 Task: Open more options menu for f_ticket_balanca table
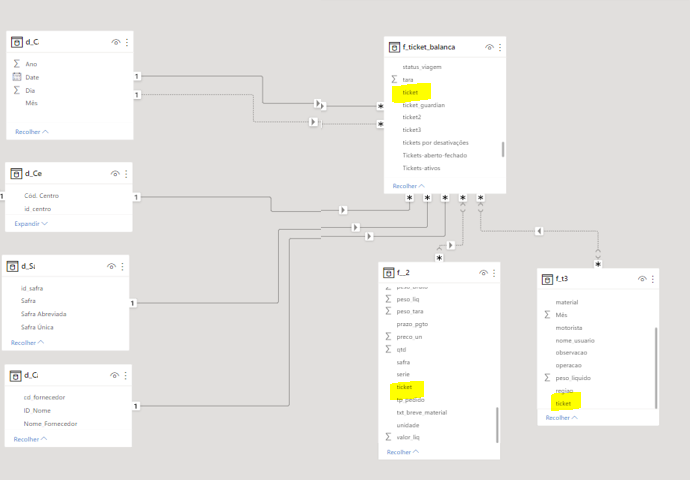[500, 47]
